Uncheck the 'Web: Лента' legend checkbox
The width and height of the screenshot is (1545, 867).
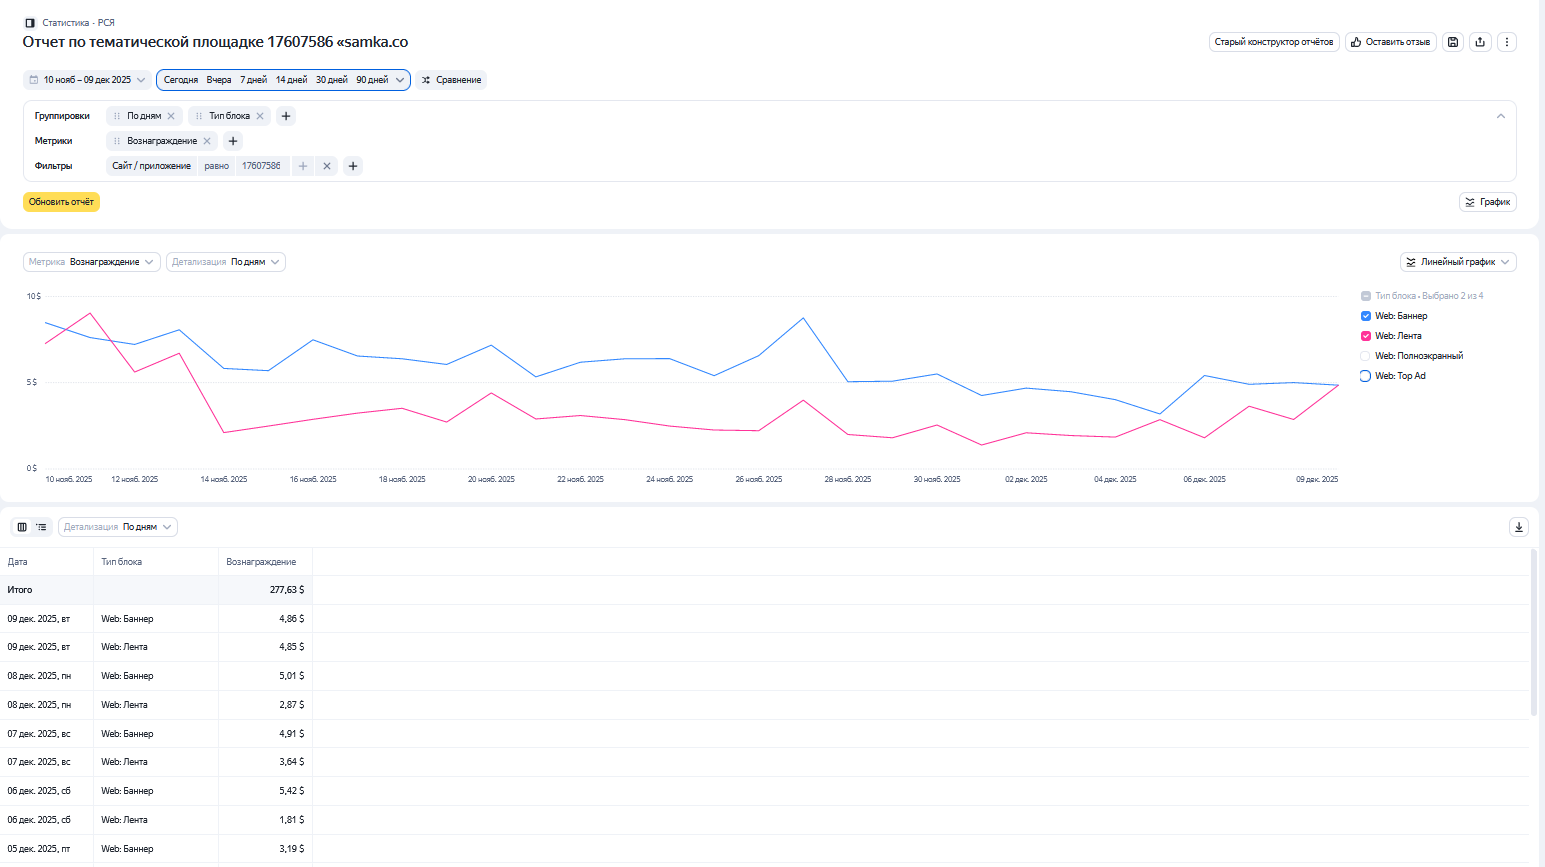1366,336
